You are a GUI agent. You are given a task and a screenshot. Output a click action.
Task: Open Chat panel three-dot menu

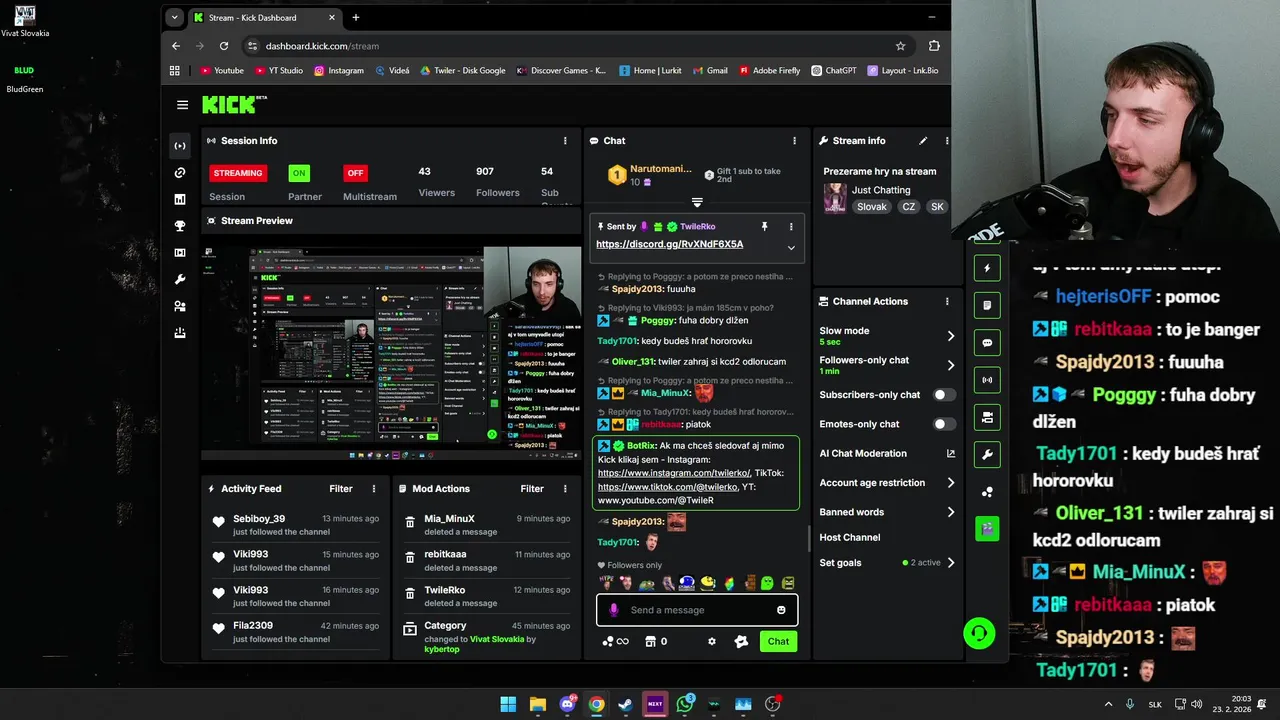pos(795,141)
